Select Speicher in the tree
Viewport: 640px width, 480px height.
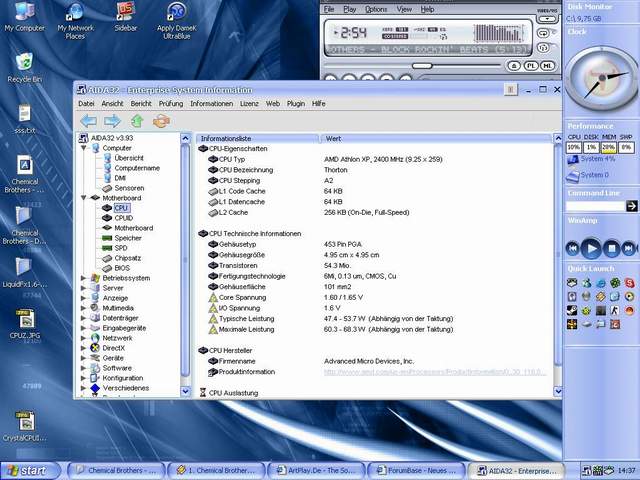click(128, 238)
